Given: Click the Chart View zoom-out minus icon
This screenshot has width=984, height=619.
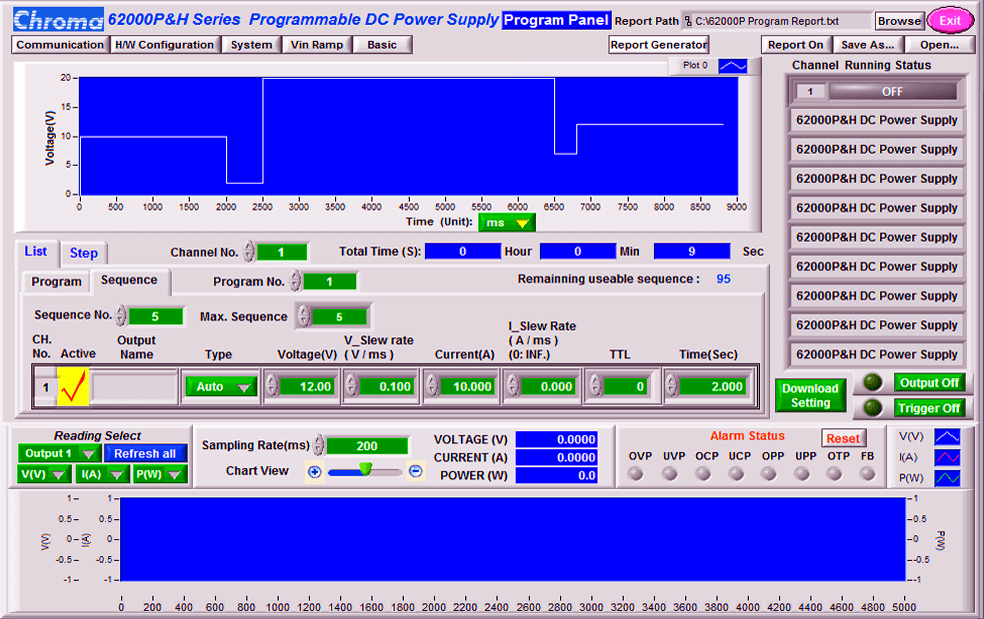Looking at the screenshot, I should [415, 471].
